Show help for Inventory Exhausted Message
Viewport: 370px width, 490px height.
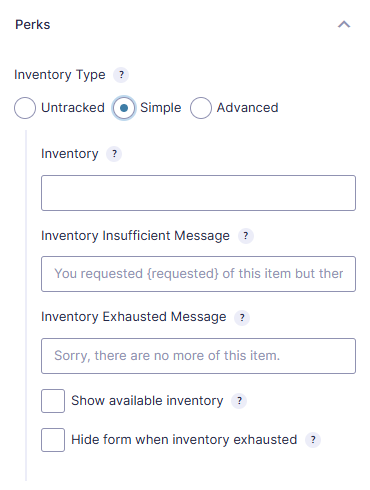point(242,317)
